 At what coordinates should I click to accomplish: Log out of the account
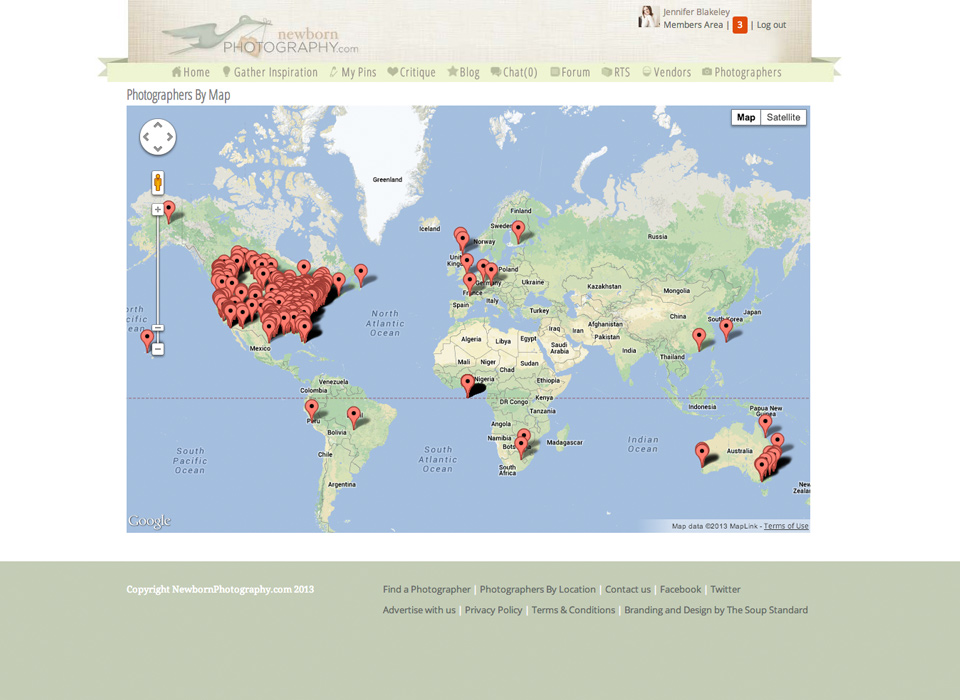(x=771, y=24)
